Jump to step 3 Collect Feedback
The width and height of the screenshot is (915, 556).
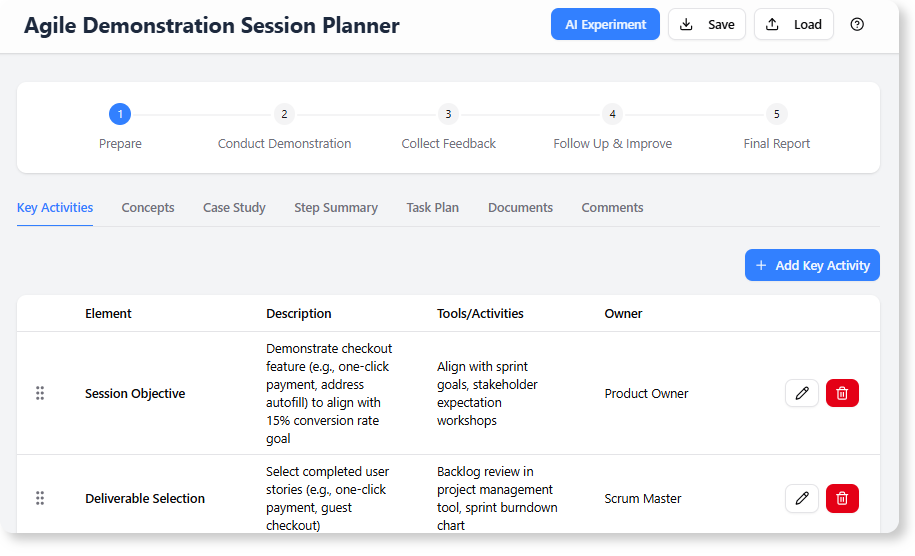(448, 115)
